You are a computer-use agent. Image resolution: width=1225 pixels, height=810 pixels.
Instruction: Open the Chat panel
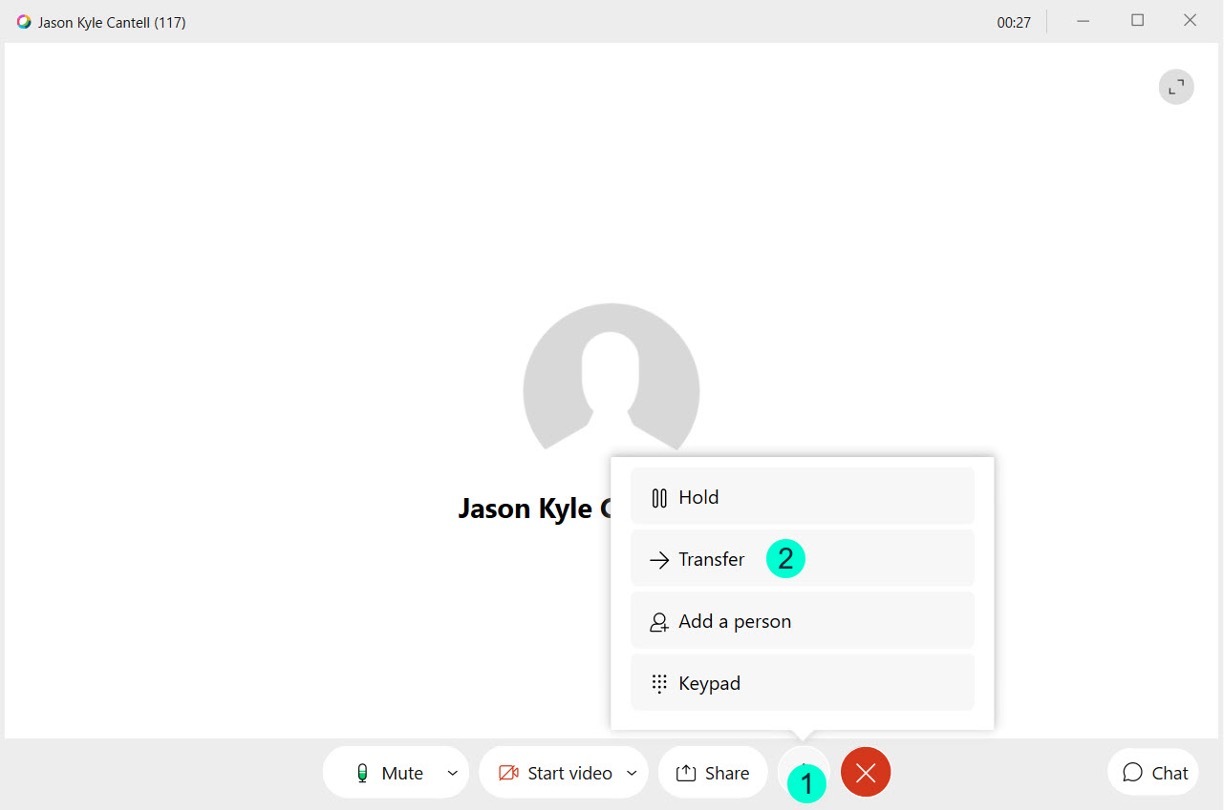tap(1153, 772)
